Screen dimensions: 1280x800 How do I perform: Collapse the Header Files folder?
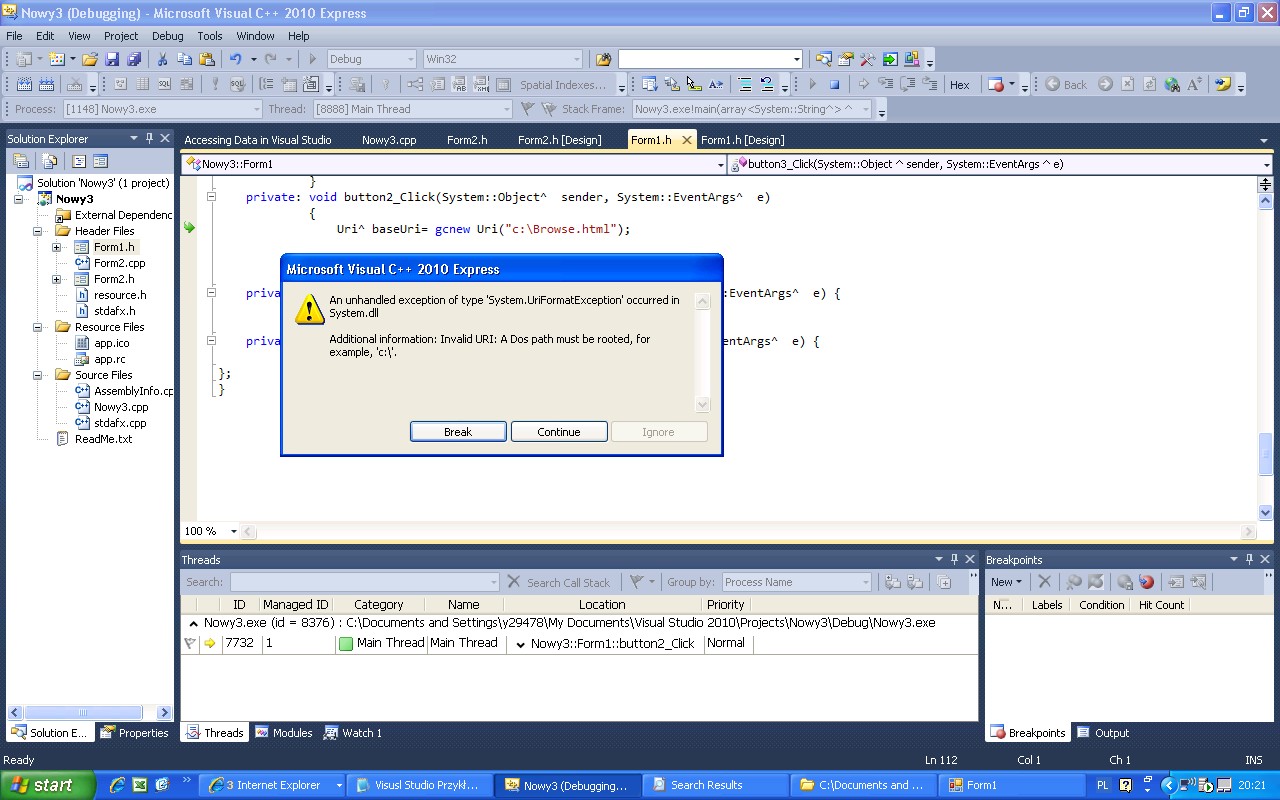[38, 231]
